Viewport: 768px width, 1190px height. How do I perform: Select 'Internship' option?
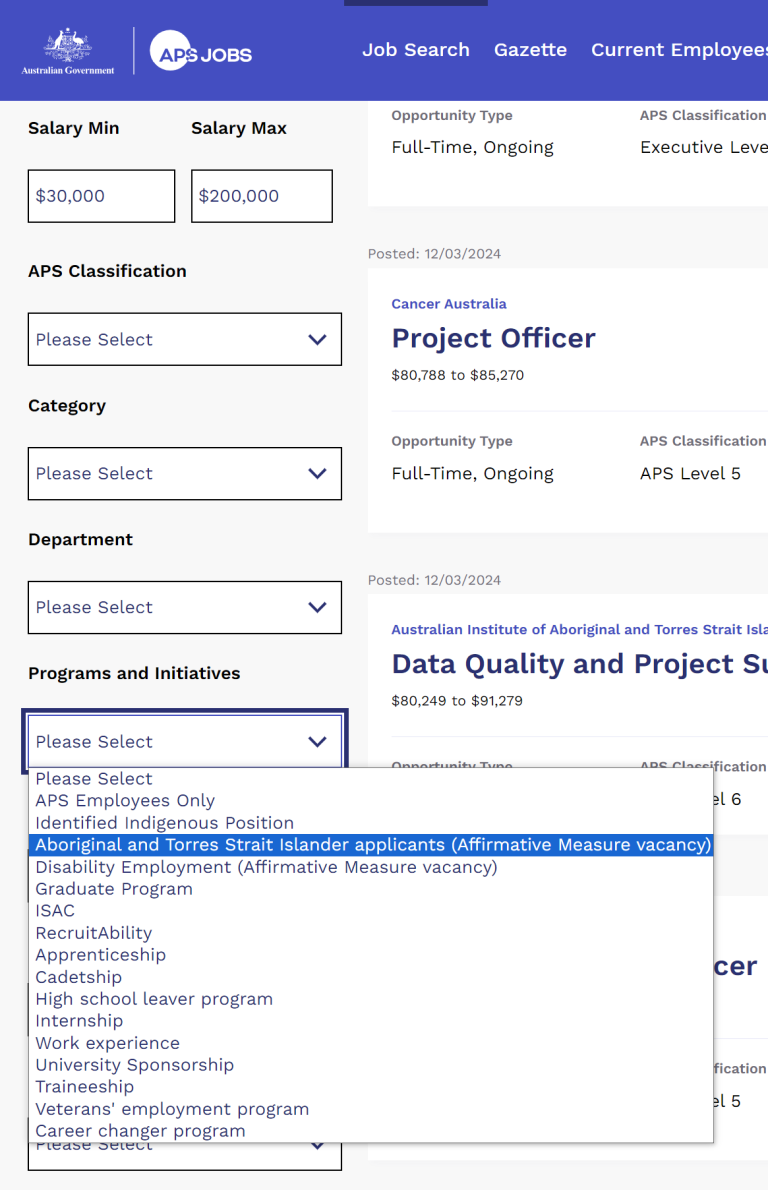(370, 1021)
